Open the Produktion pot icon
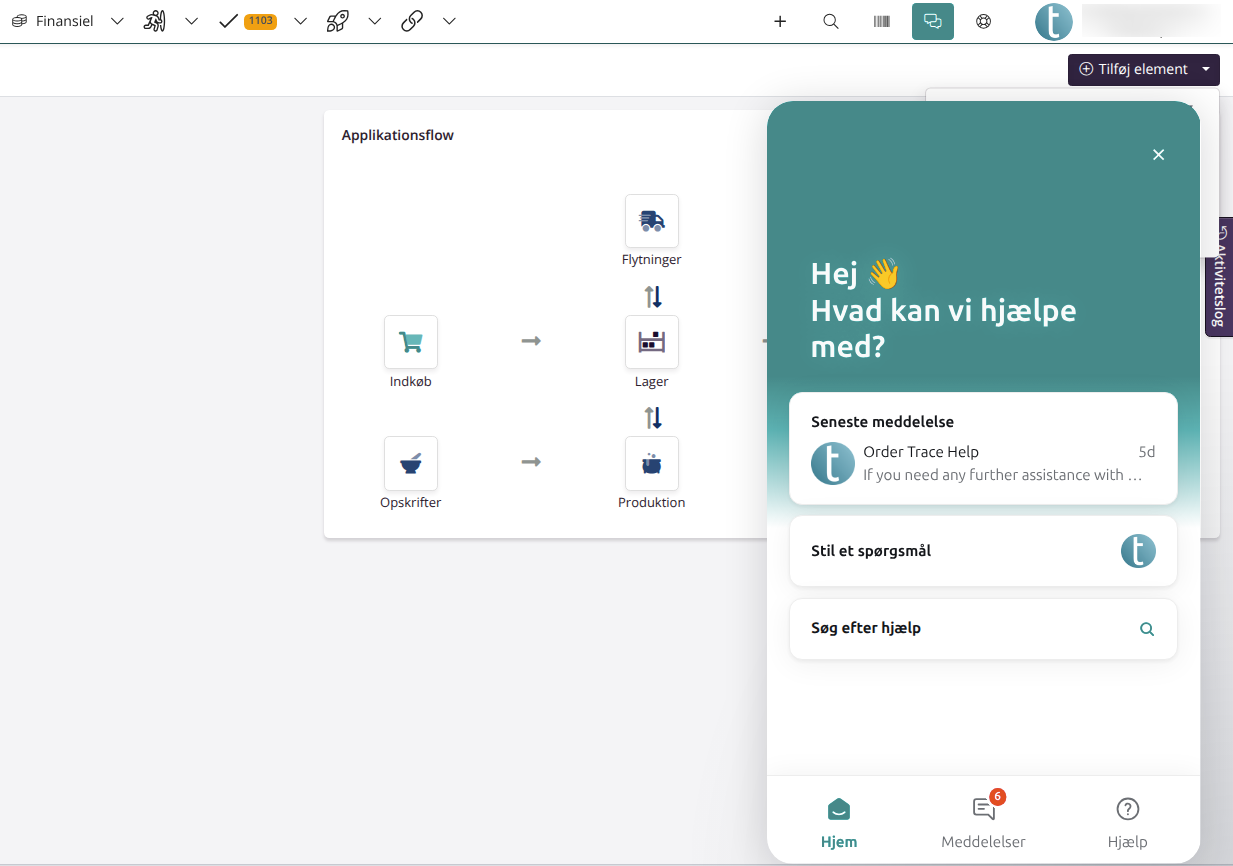The width and height of the screenshot is (1233, 866). 652,463
